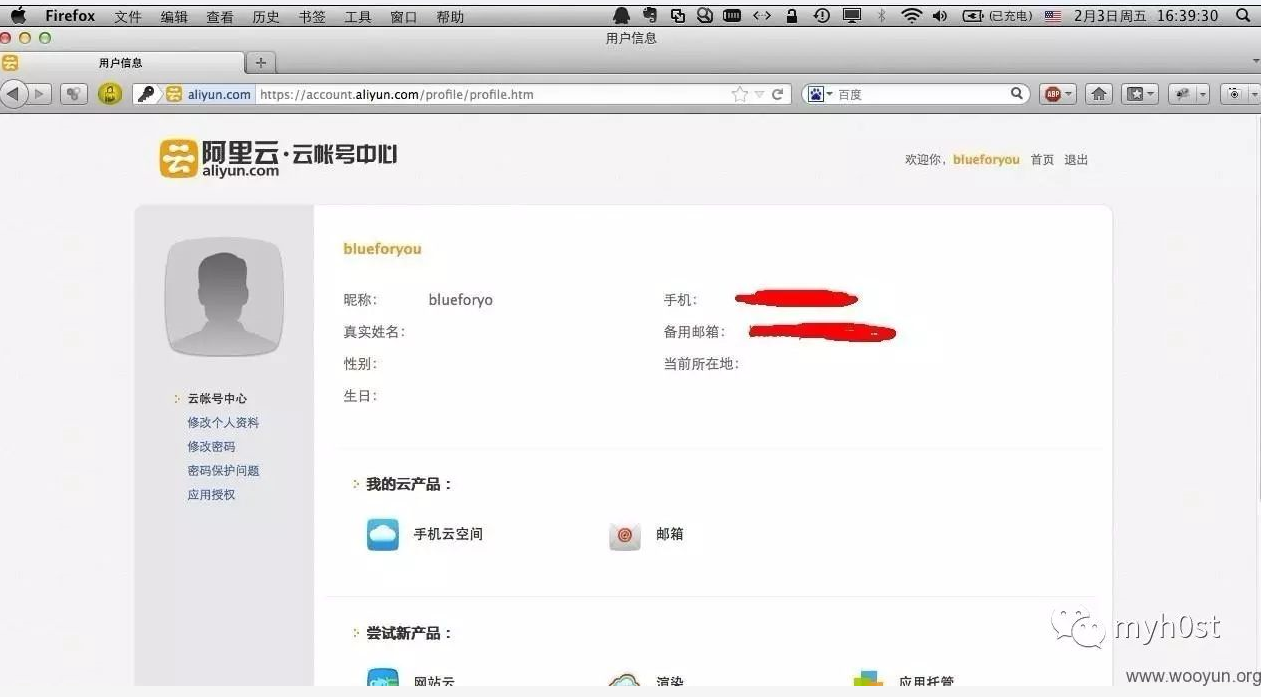Open the 书签 menu
This screenshot has height=697, width=1261.
coord(312,16)
